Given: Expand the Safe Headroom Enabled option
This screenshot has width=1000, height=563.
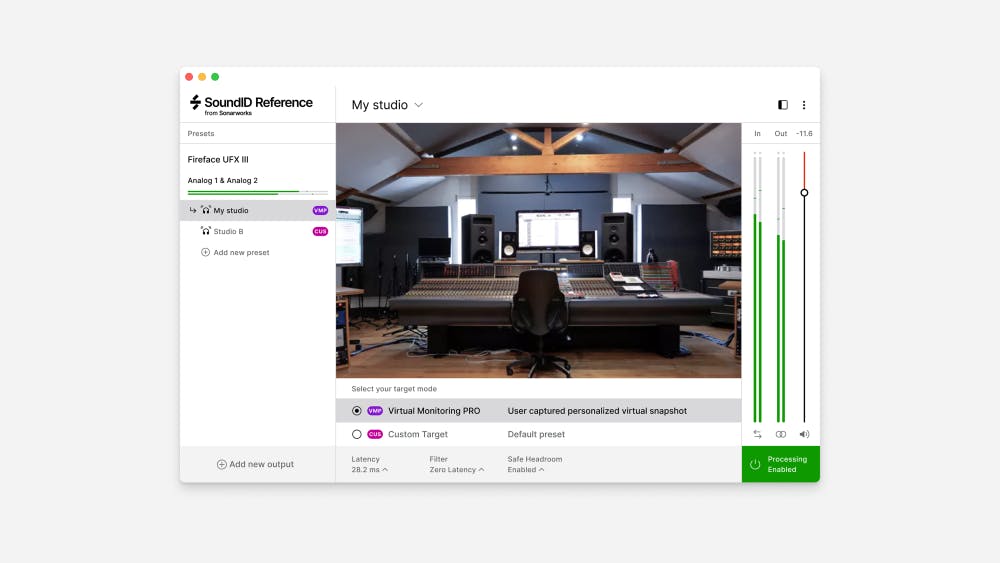Looking at the screenshot, I should pyautogui.click(x=526, y=469).
